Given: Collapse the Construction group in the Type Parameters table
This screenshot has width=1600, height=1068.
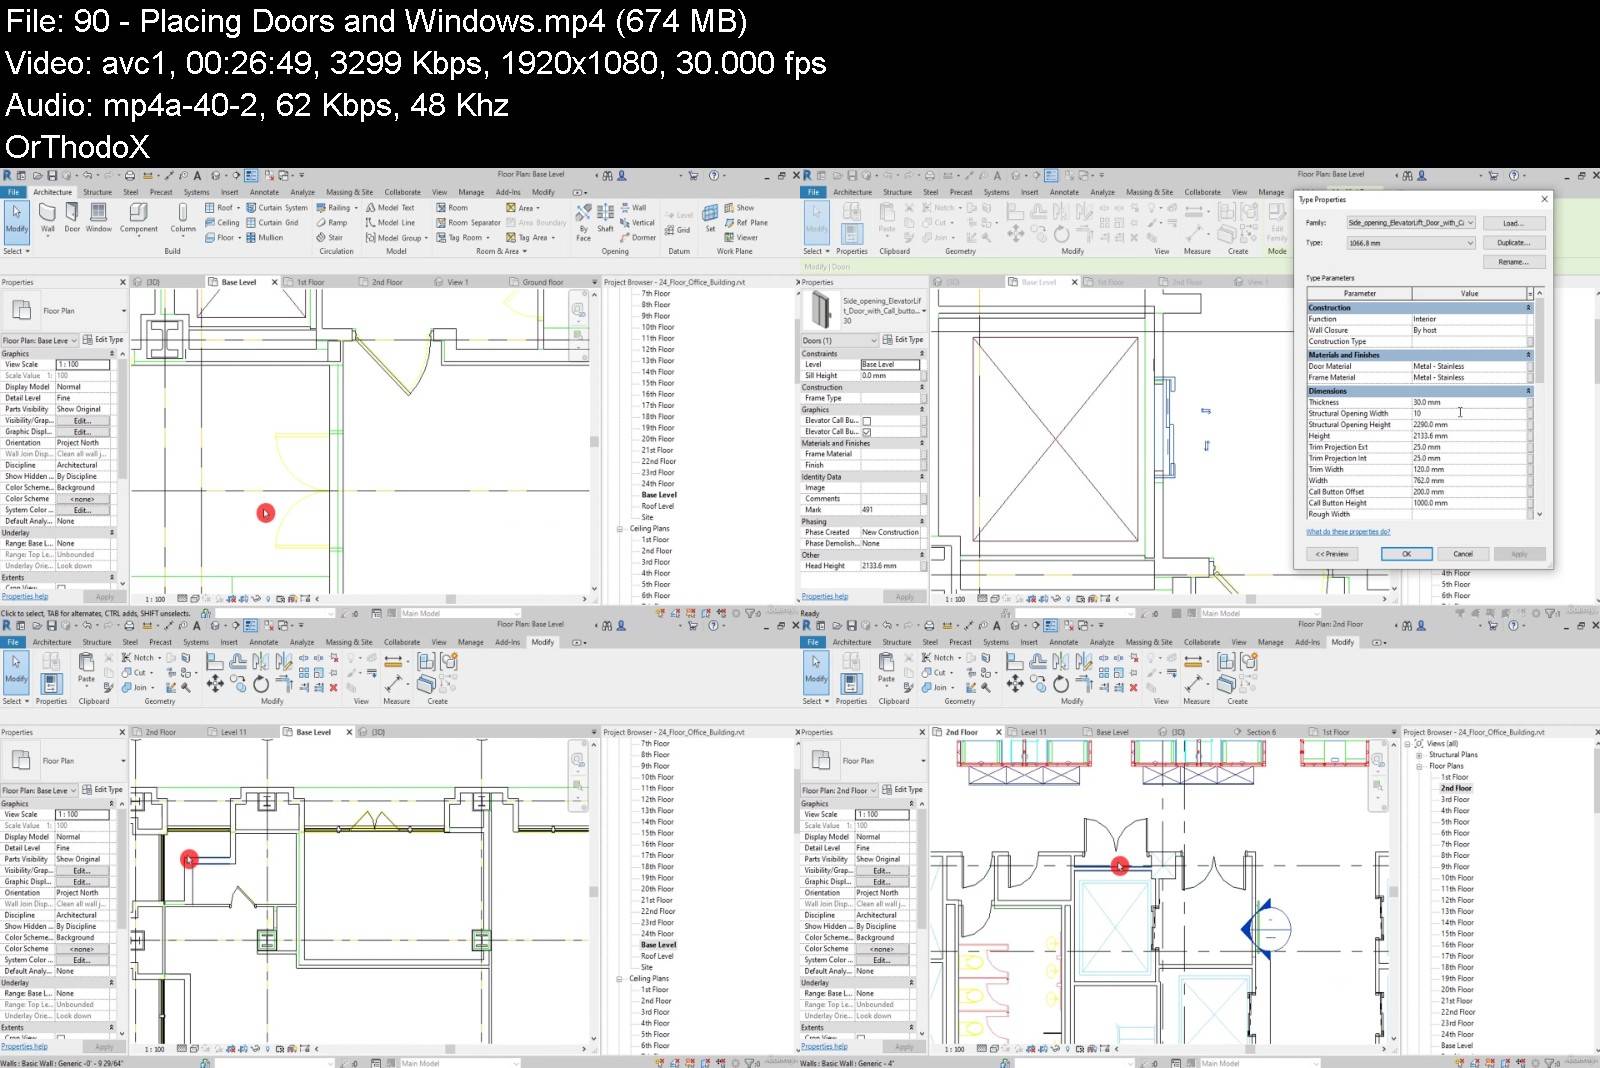Looking at the screenshot, I should point(1528,308).
